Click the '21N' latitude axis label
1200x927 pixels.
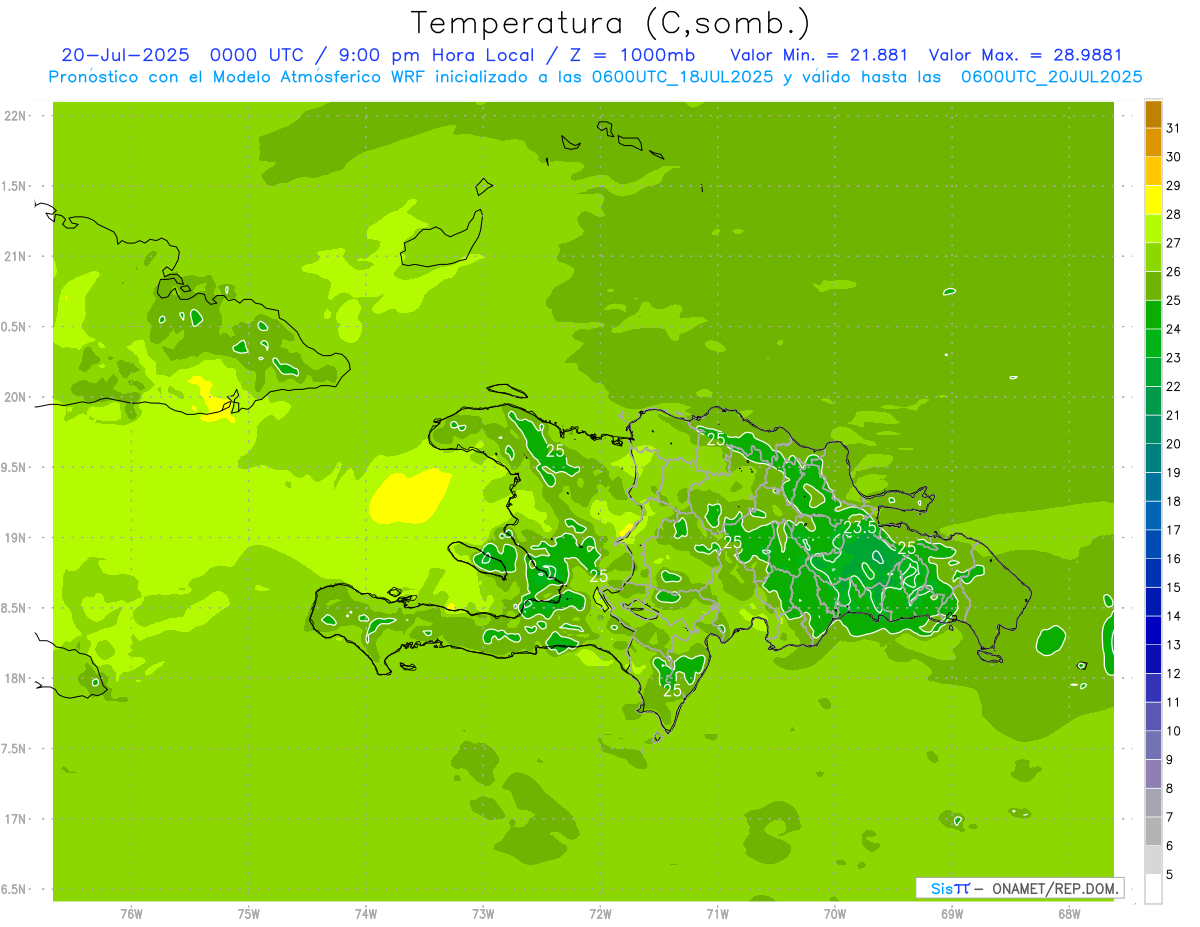pyautogui.click(x=14, y=256)
